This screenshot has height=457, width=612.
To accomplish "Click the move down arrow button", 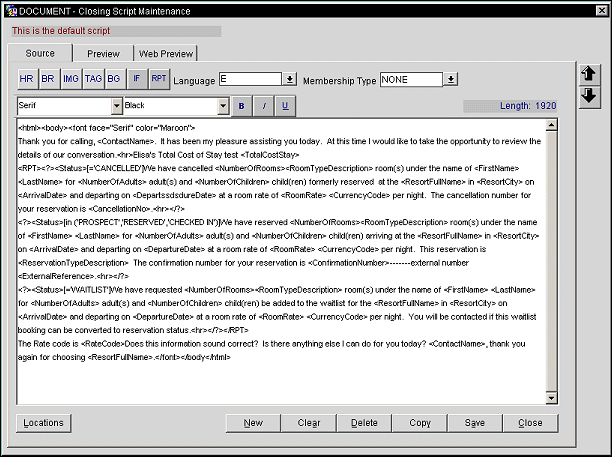I will pos(589,96).
